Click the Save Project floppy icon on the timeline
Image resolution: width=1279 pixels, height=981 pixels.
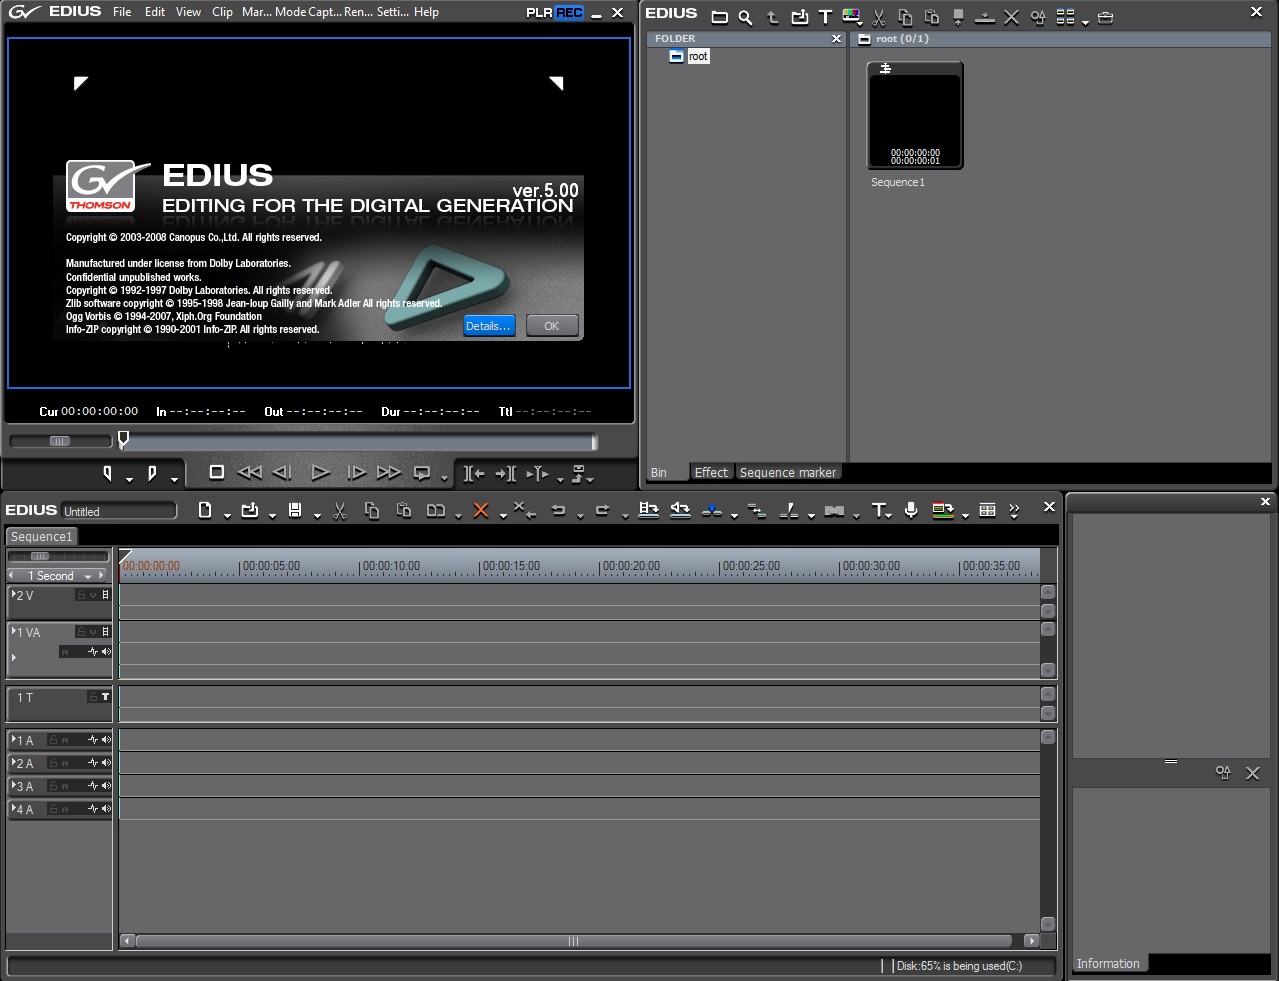[x=295, y=510]
